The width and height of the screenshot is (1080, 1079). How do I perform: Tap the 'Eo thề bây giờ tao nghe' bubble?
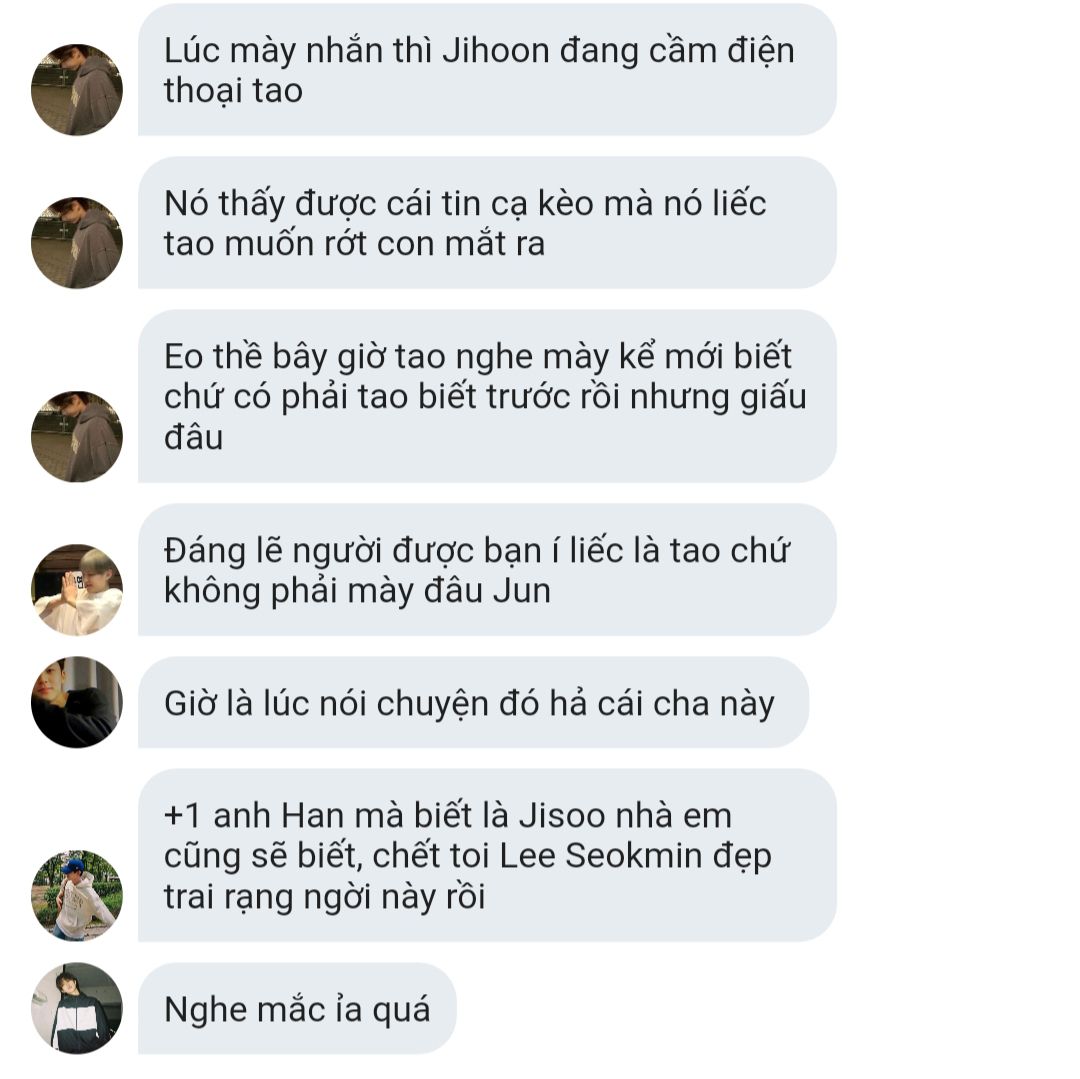(x=487, y=396)
